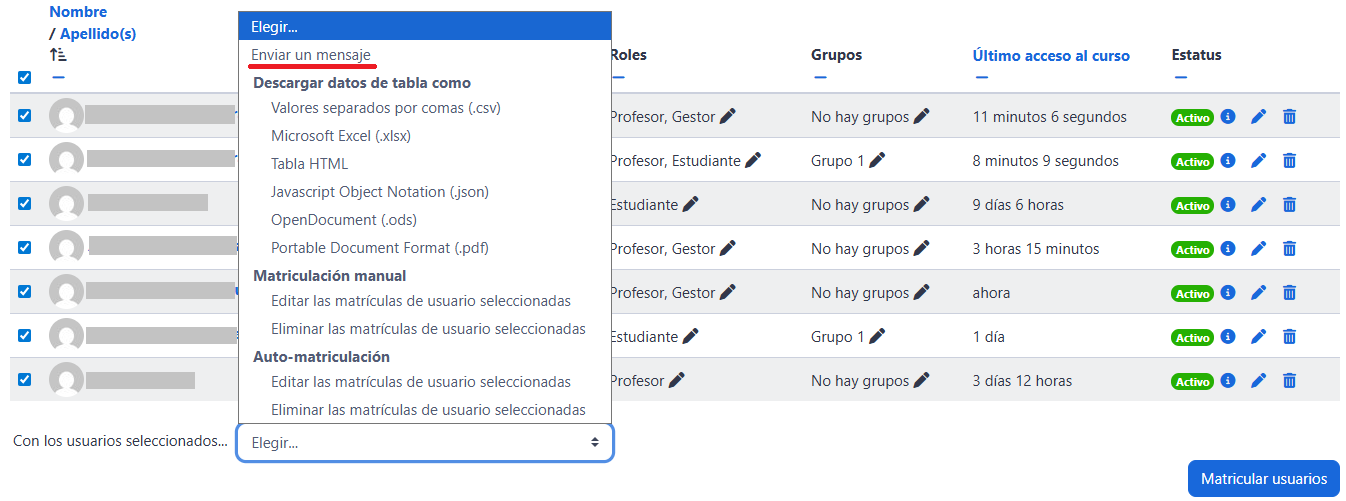
Task: Click blue pencil icon in the "1 día" row
Action: [1259, 337]
